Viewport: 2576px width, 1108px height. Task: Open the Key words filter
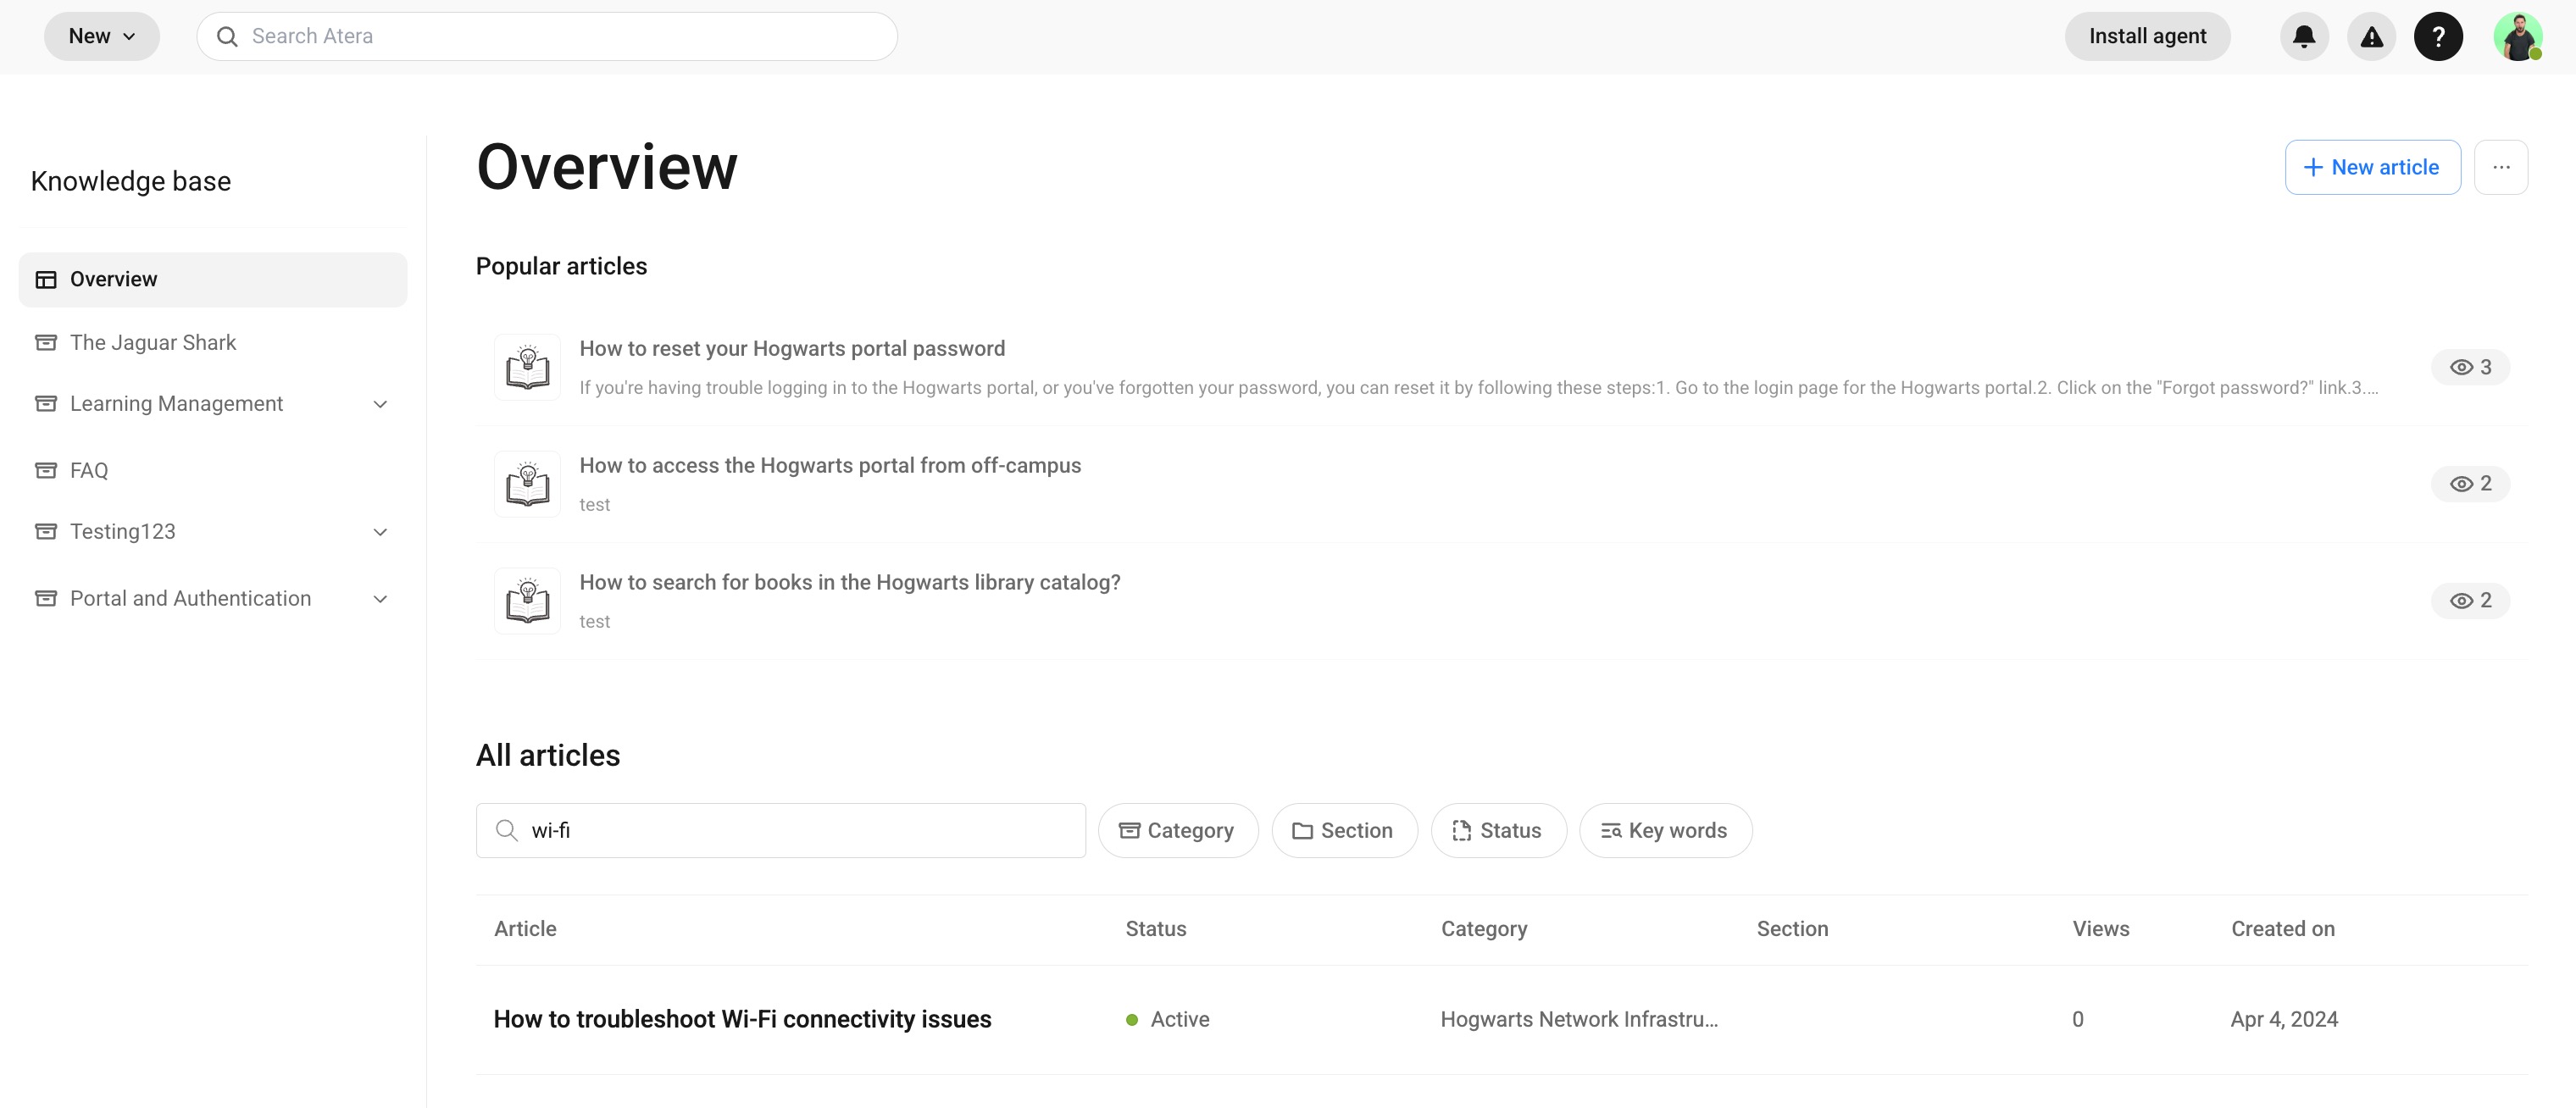tap(1665, 831)
